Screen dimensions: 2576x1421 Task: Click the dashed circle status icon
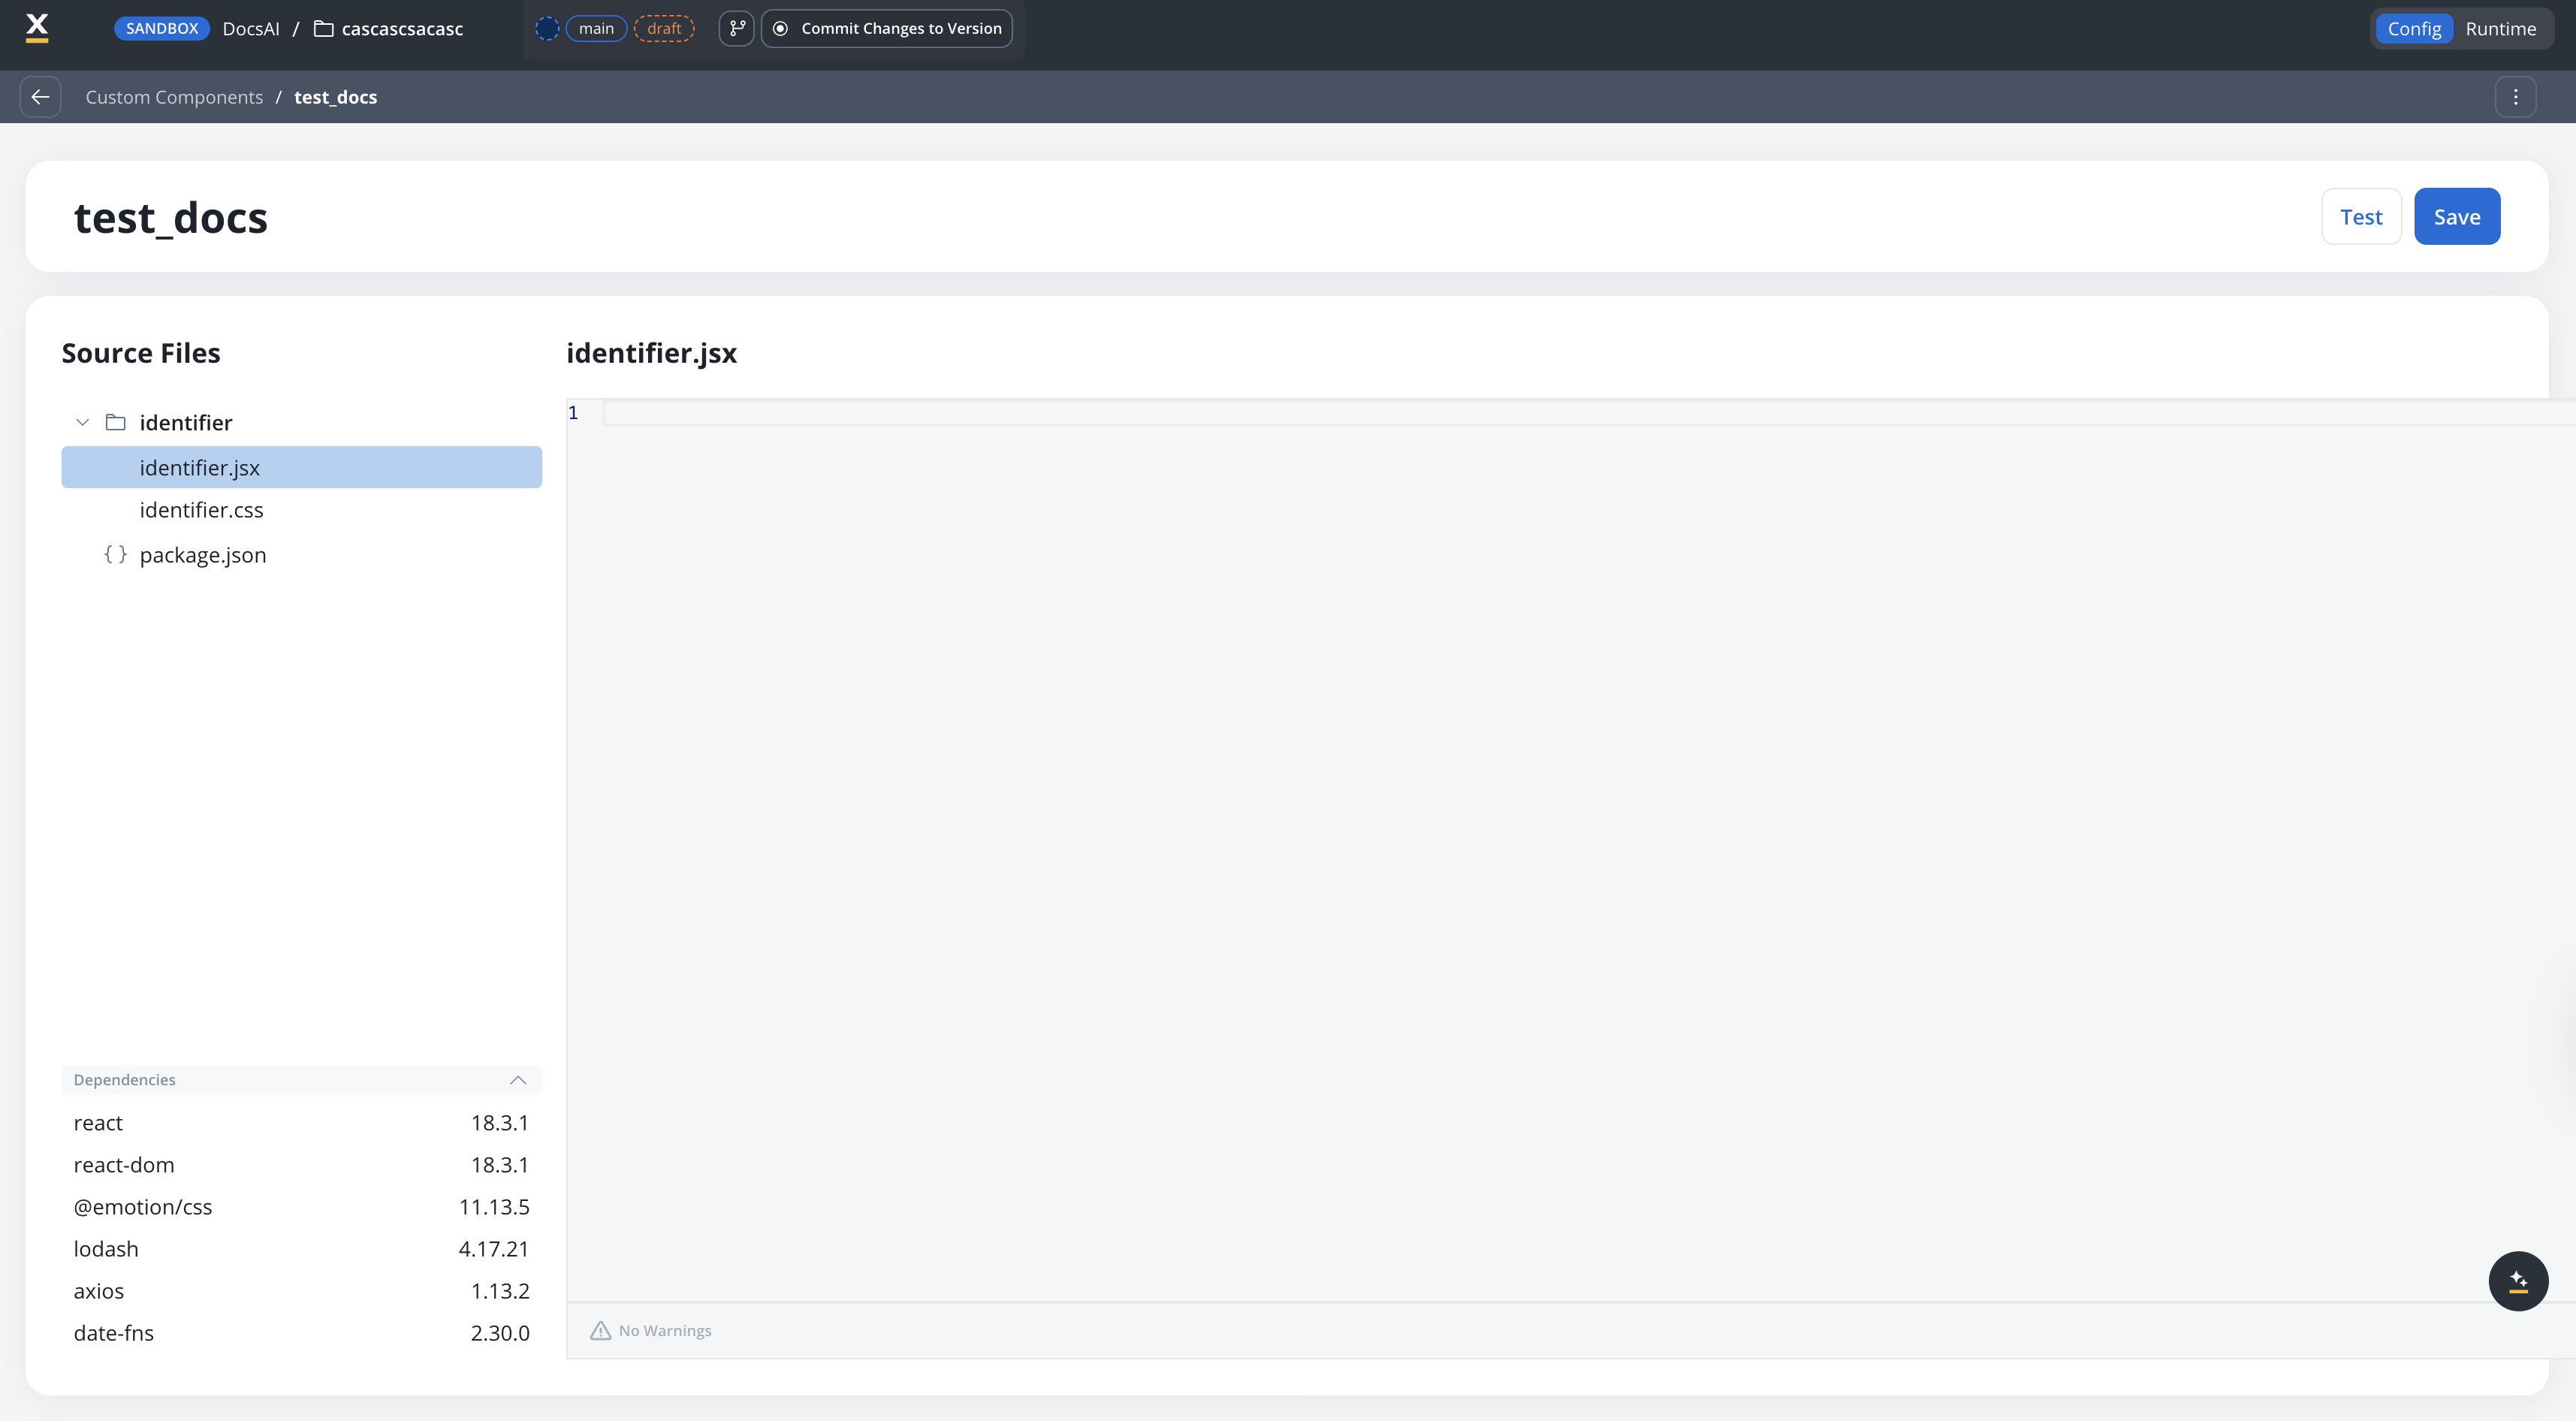(547, 28)
